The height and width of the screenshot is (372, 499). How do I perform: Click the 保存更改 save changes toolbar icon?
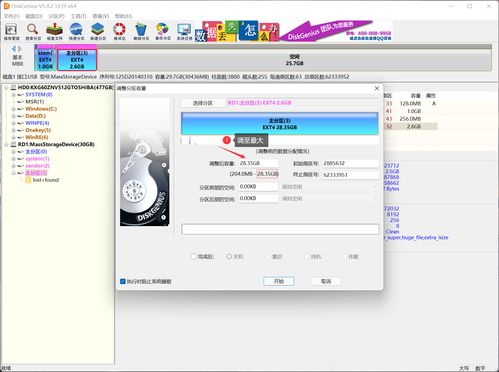(x=11, y=32)
